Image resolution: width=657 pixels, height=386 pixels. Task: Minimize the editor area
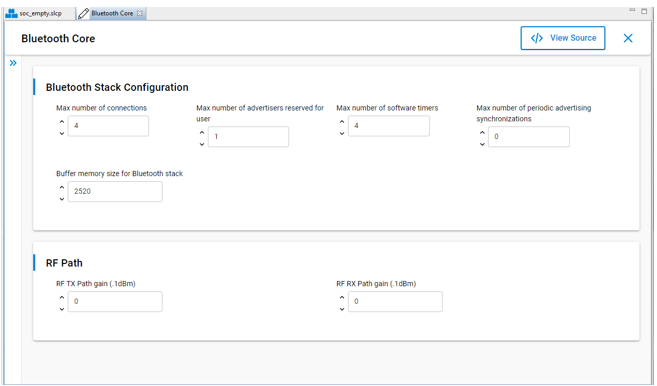[632, 10]
